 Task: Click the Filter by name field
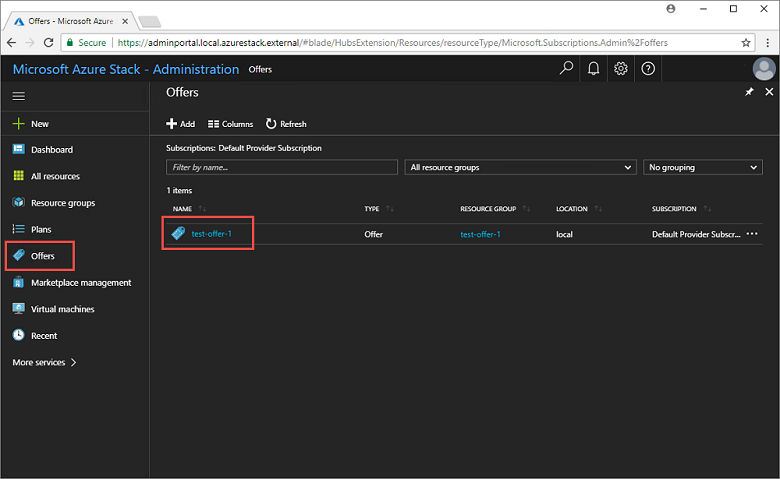point(282,167)
